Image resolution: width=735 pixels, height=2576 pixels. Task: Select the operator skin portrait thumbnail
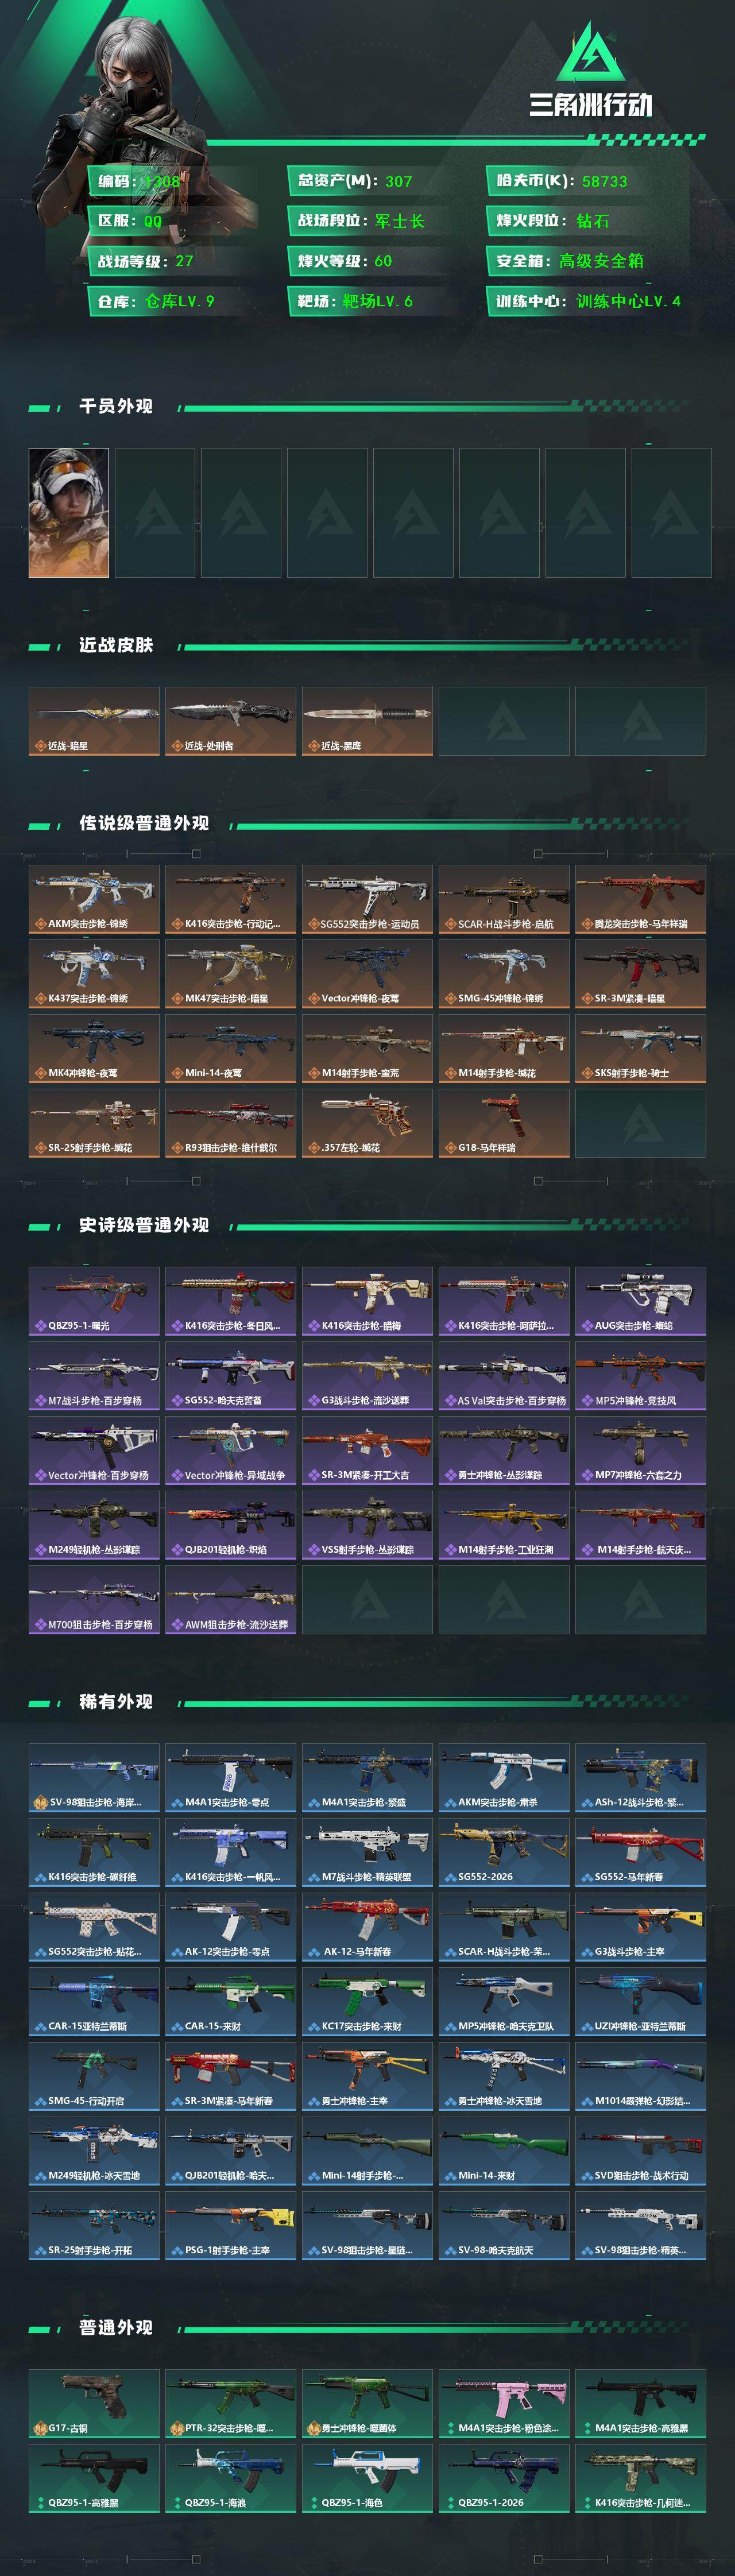(x=69, y=513)
